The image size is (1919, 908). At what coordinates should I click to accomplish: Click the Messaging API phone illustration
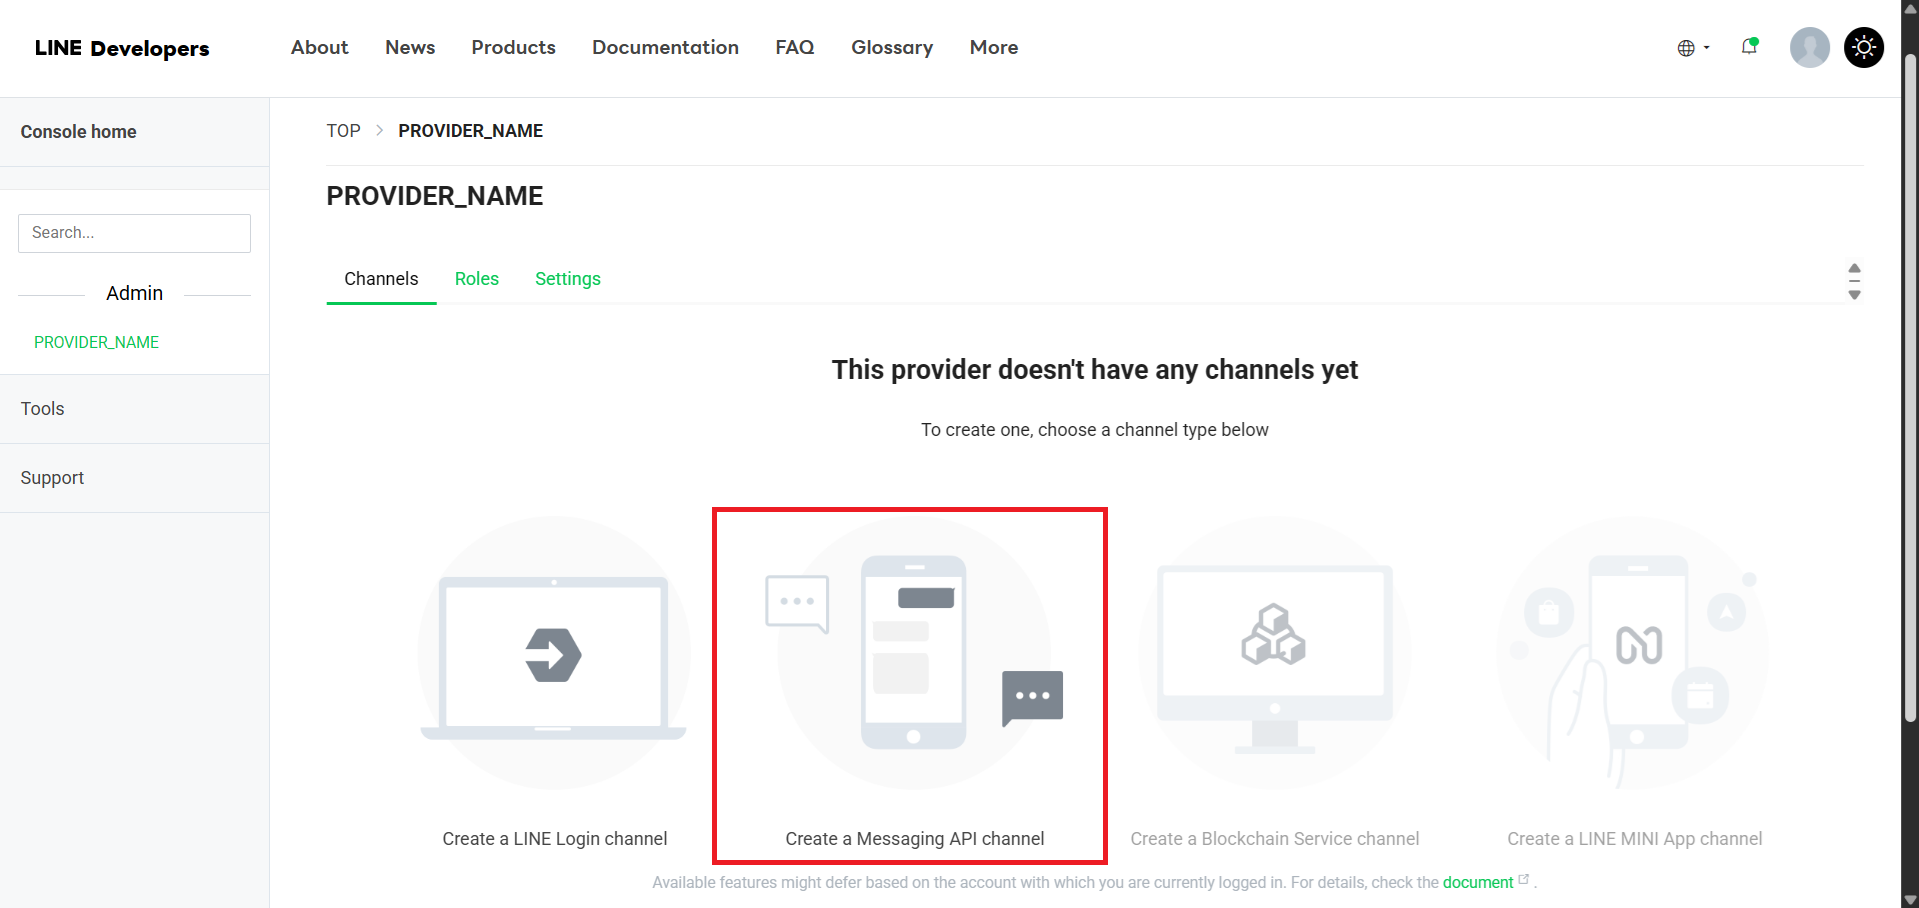point(913,653)
